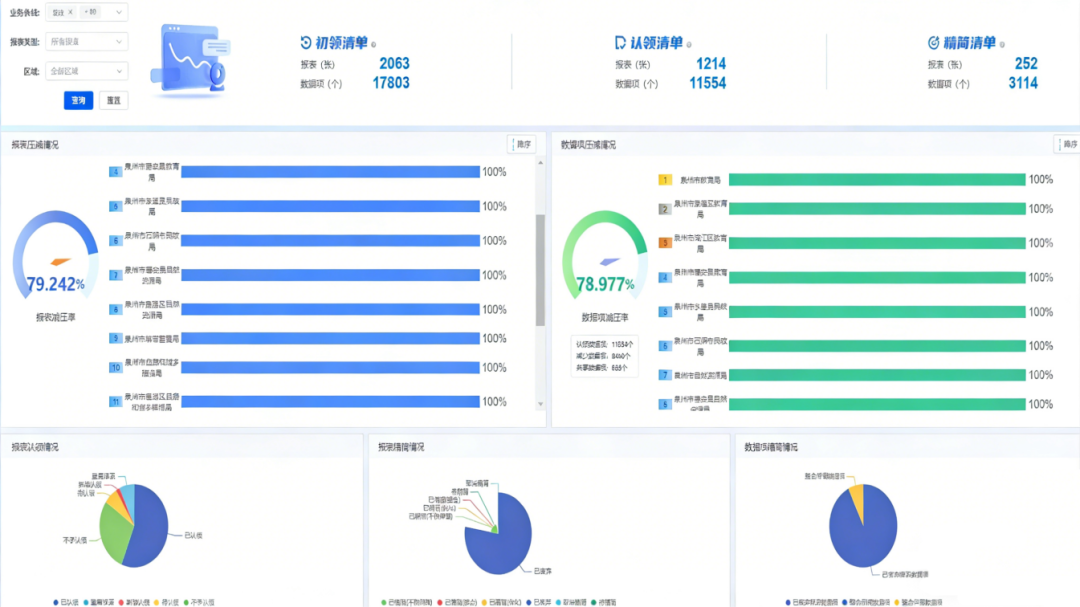The height and width of the screenshot is (607, 1080).
Task: Sort the 报表压减情况 panel using 排序
Action: click(521, 145)
